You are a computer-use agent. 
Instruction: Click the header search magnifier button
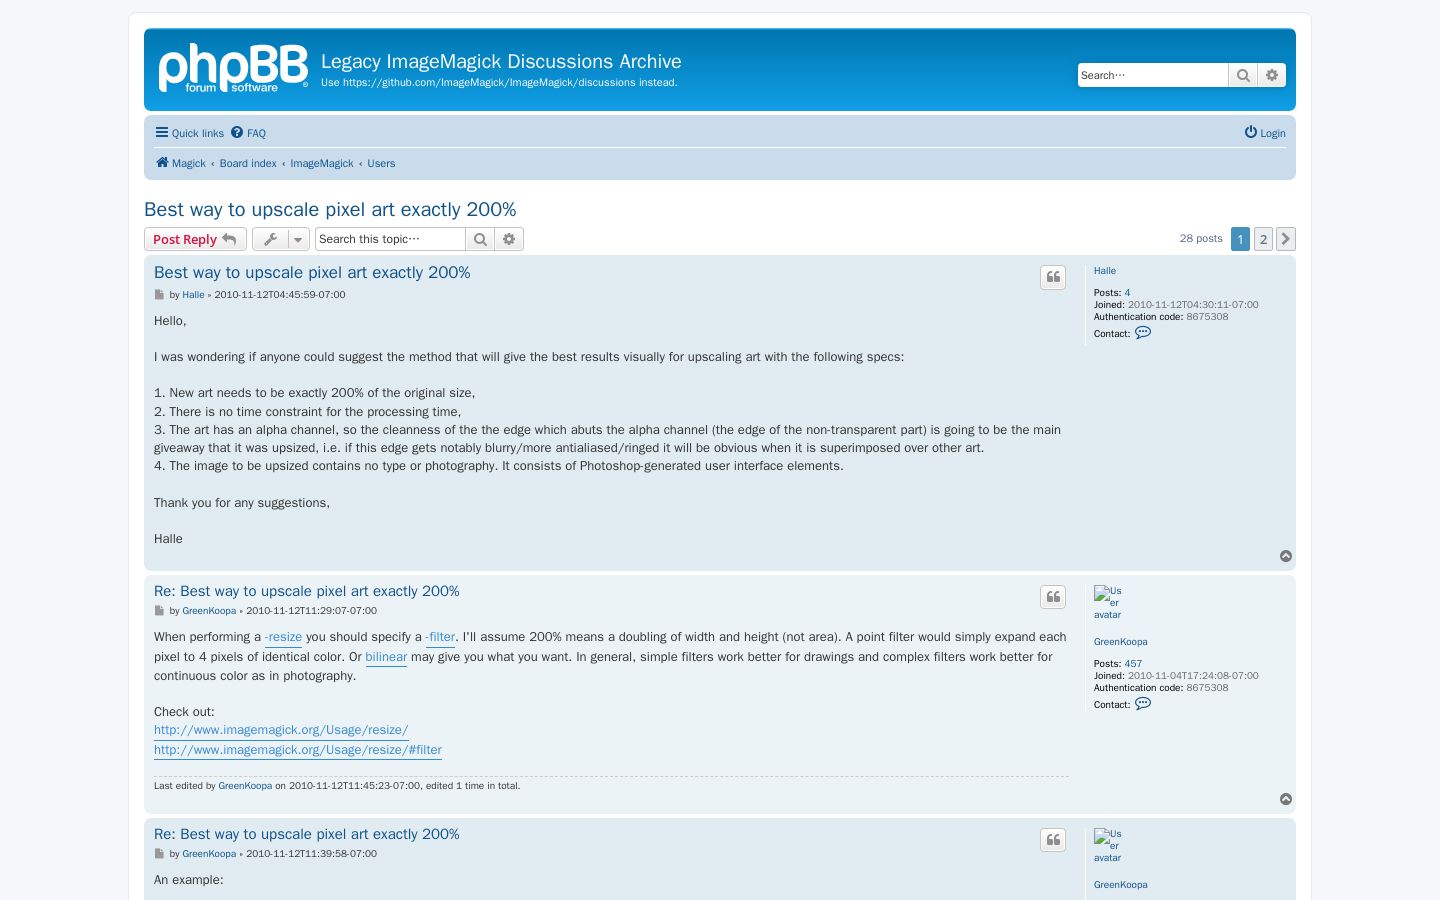click(1243, 75)
